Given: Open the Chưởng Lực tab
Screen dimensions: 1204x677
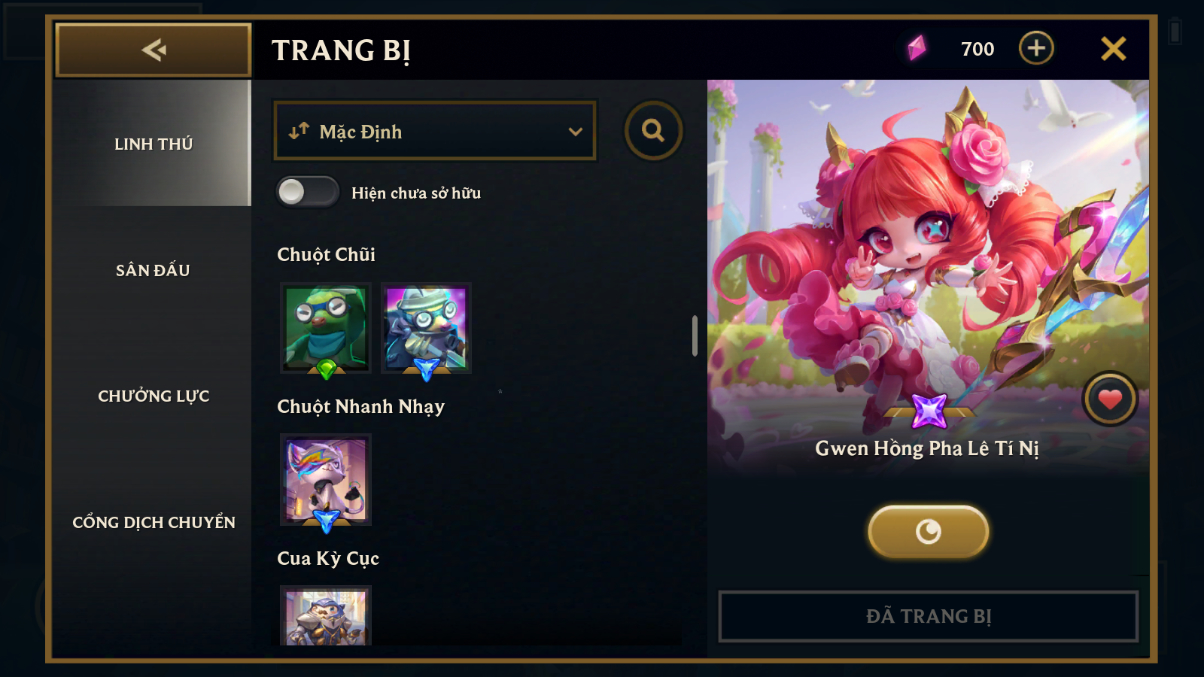Looking at the screenshot, I should click(x=153, y=396).
